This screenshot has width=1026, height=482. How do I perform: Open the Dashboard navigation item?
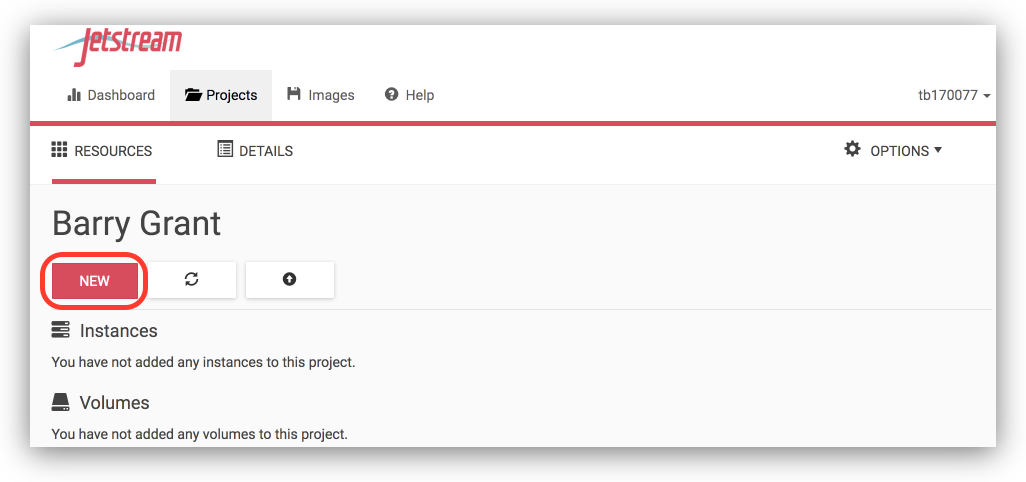point(111,95)
